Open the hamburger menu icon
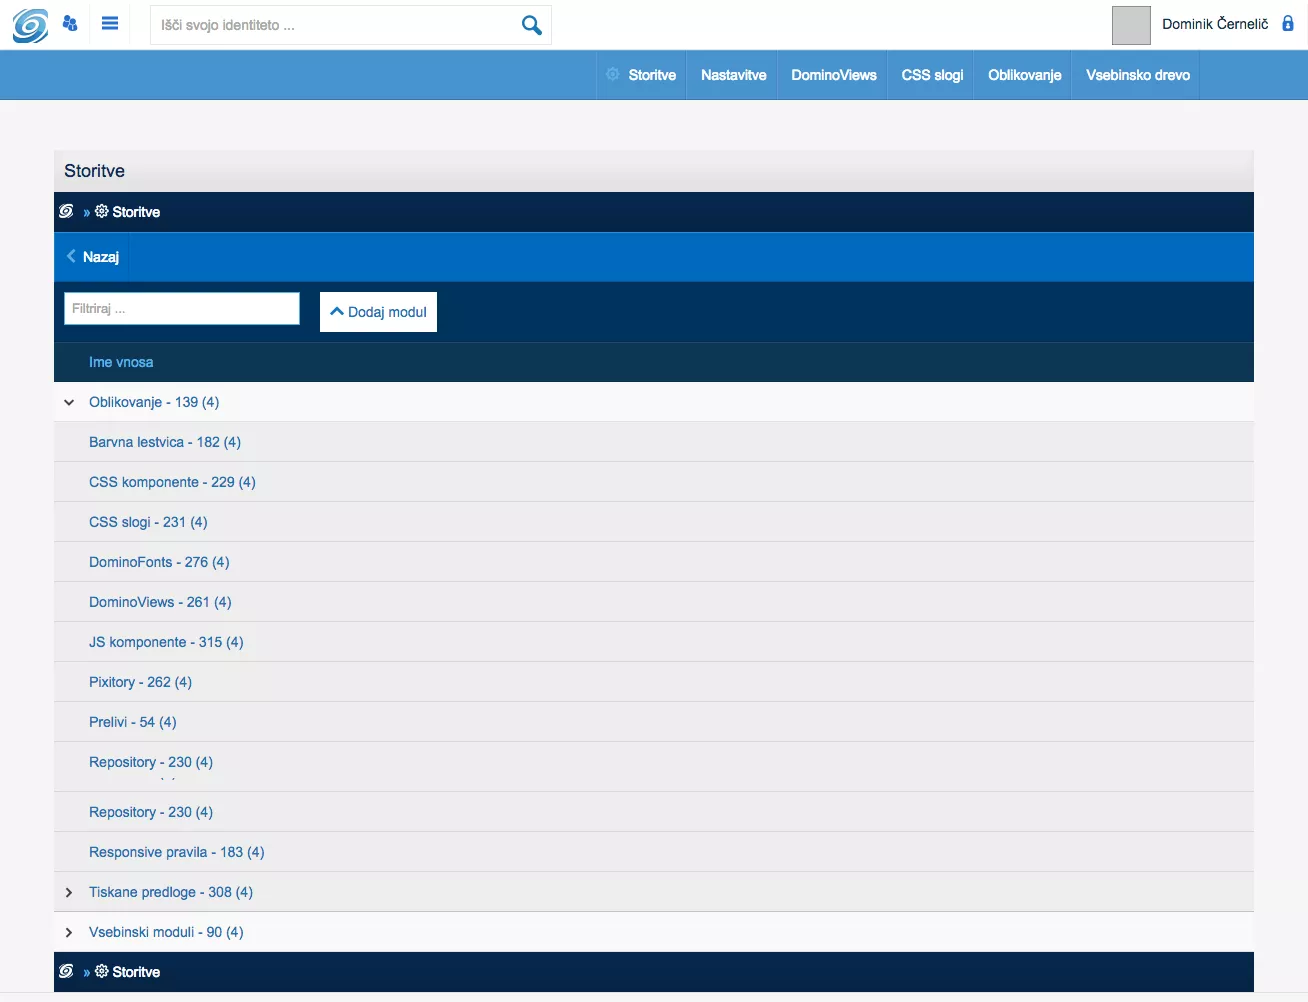The image size is (1308, 1002). point(110,24)
